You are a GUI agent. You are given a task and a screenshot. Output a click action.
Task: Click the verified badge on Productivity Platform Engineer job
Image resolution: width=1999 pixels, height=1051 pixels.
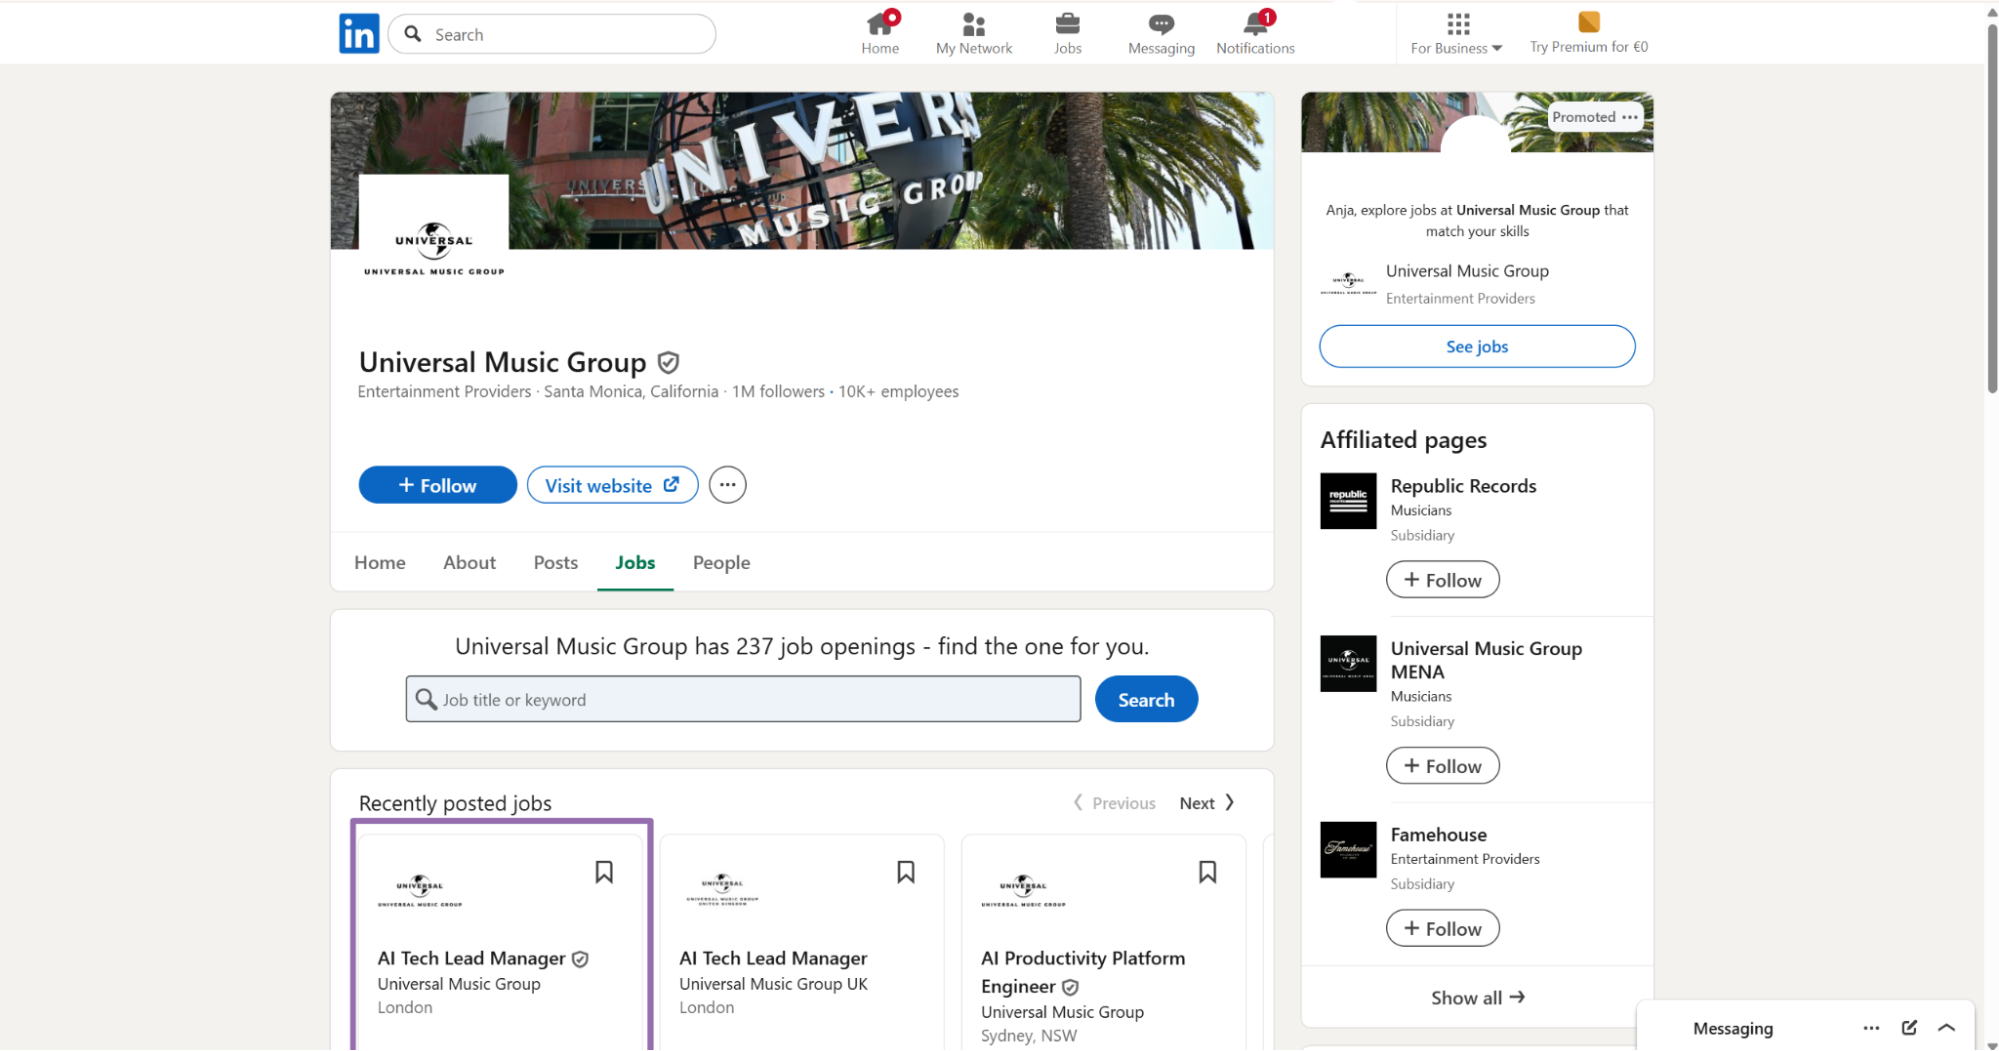tap(1070, 987)
